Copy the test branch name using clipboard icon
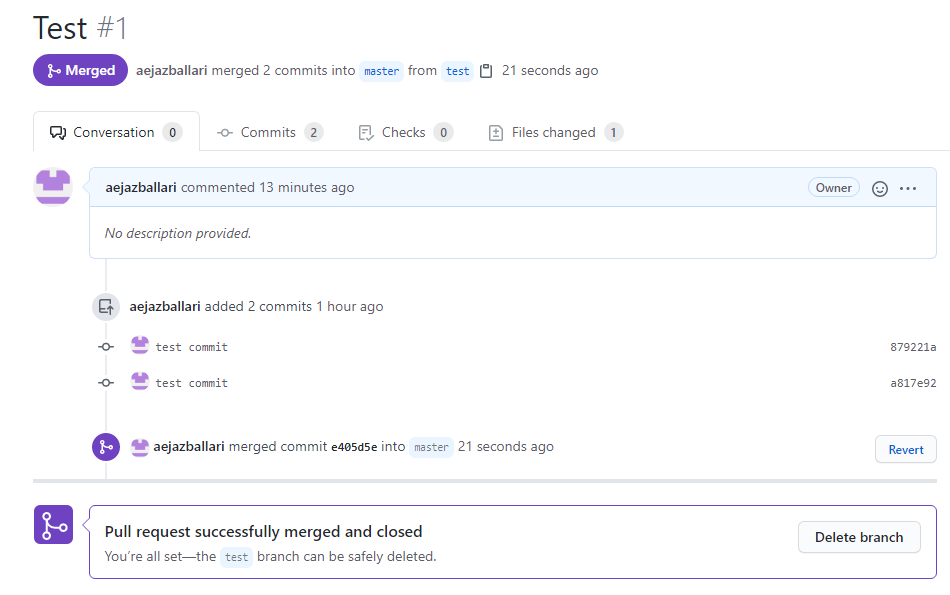 point(486,71)
